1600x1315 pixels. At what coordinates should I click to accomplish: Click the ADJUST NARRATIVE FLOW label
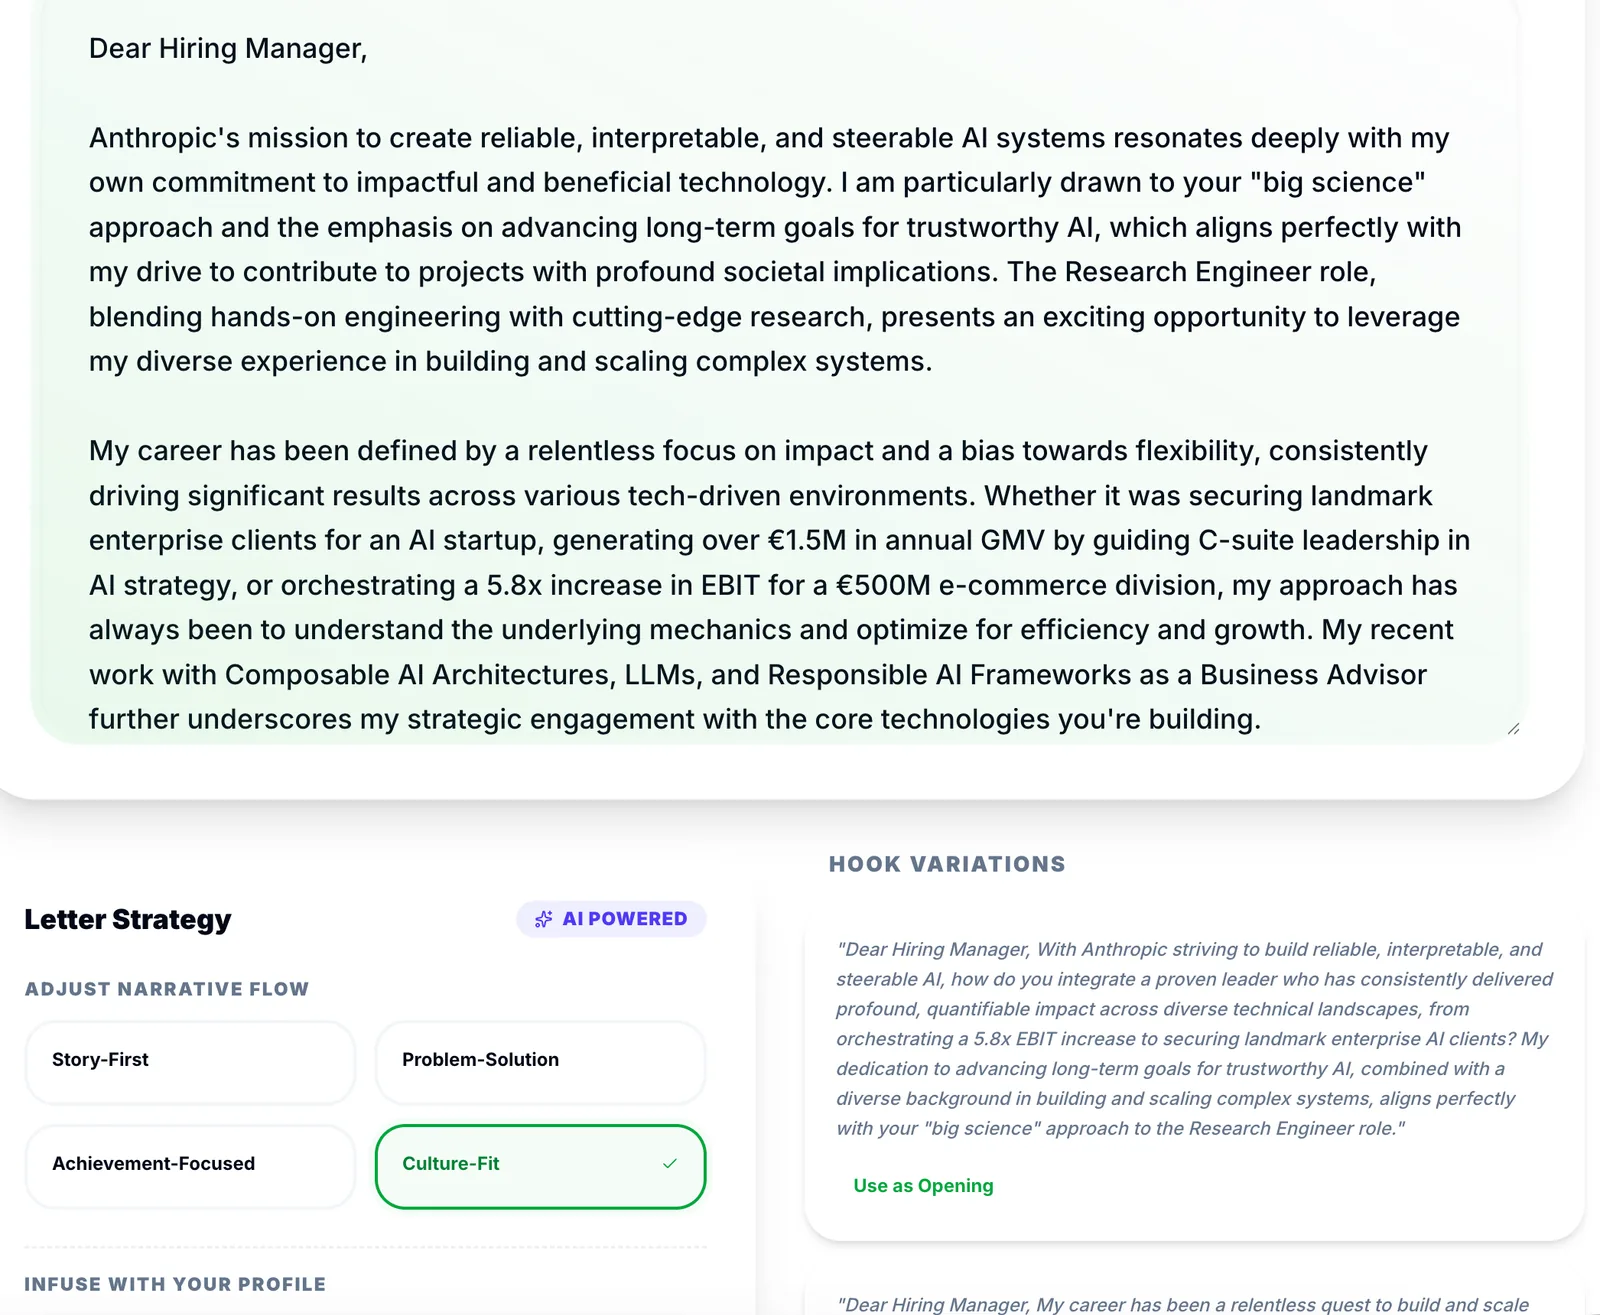(x=167, y=989)
